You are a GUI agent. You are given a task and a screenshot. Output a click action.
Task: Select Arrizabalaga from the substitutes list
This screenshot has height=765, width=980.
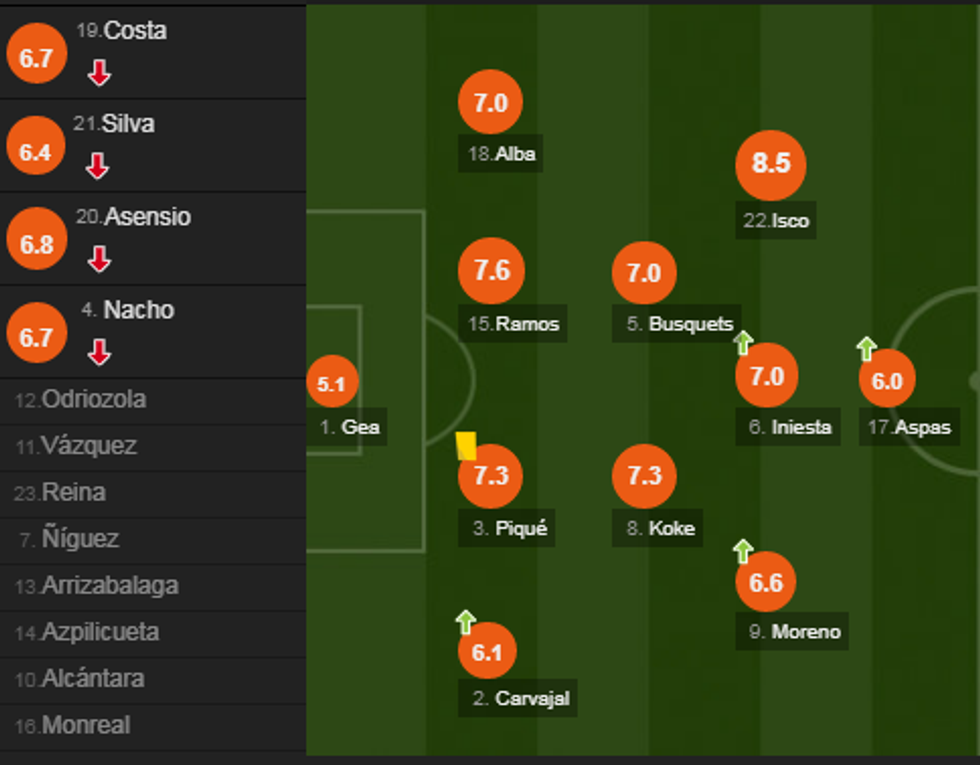109,586
